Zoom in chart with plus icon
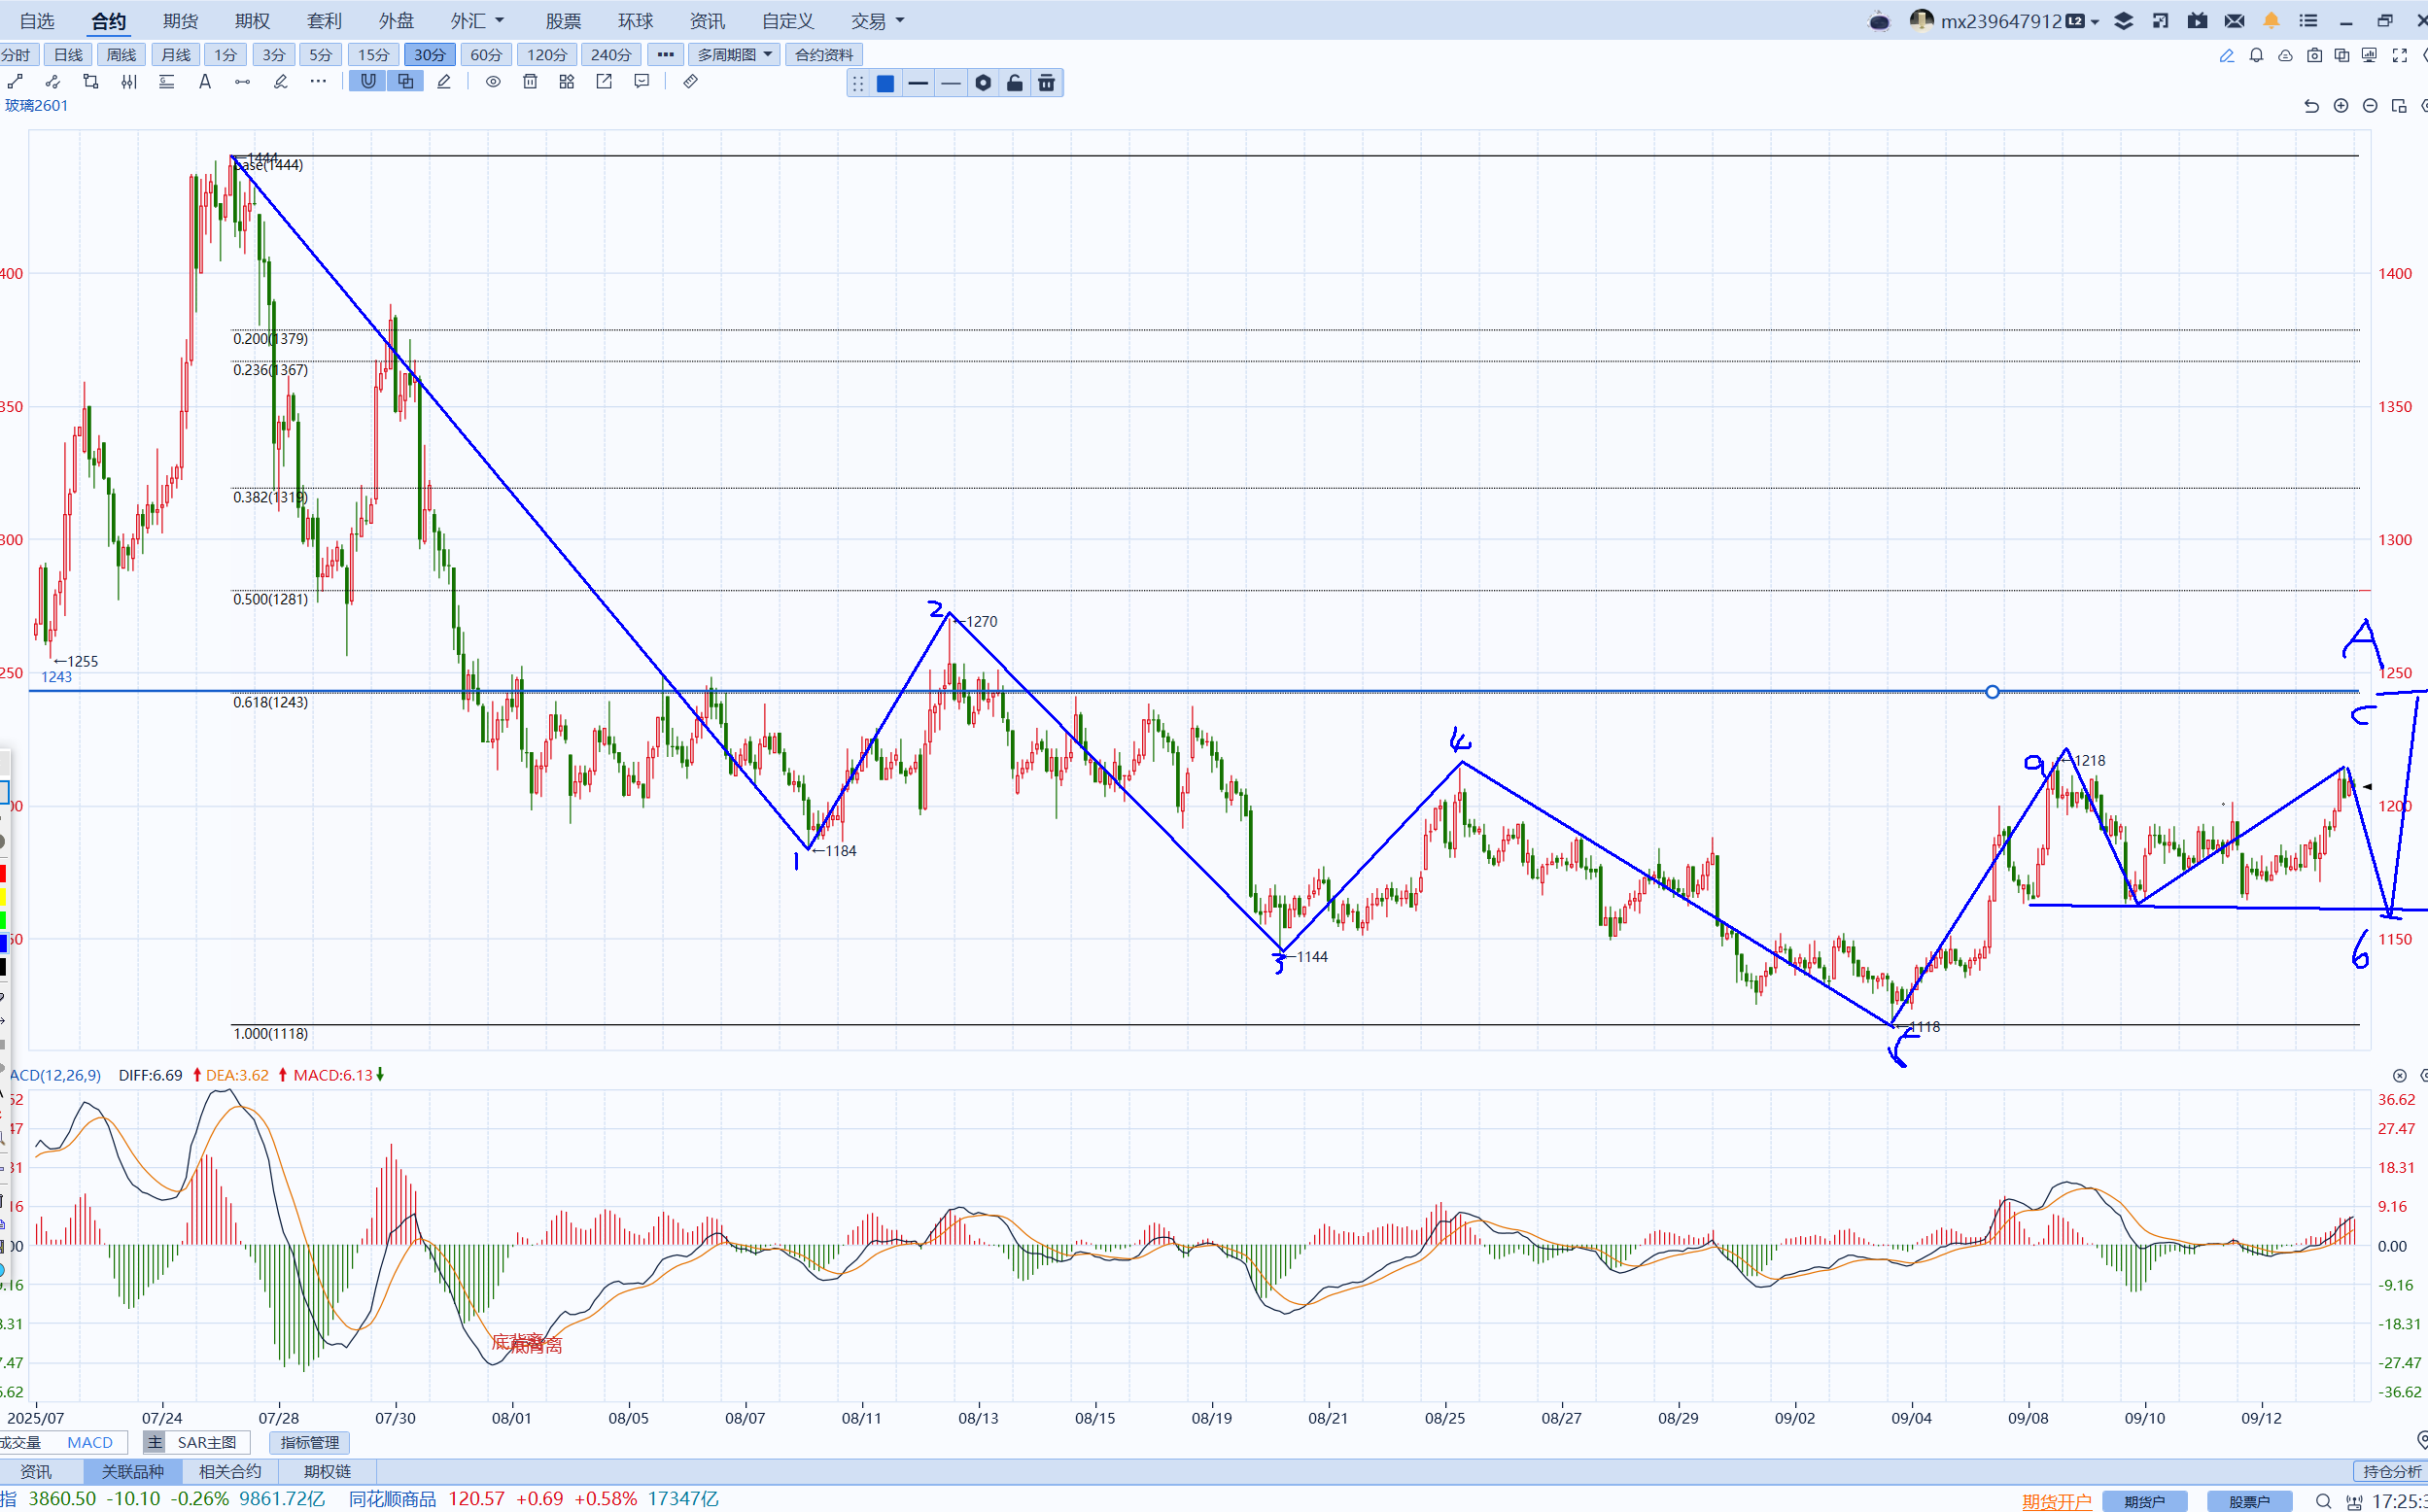 coord(2340,106)
